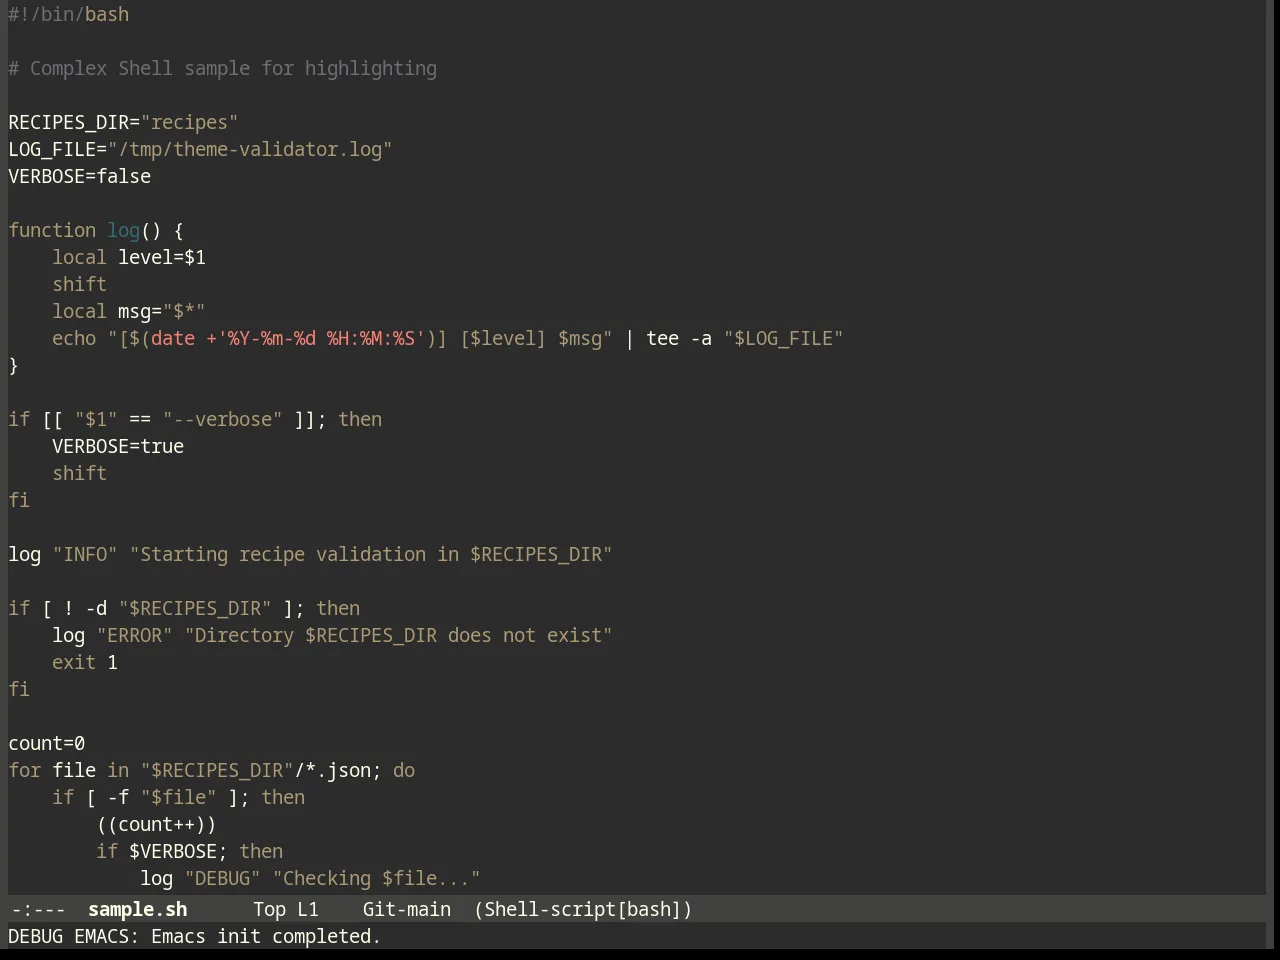Click the "--verbose" string in condition
This screenshot has height=960, width=1280.
click(x=223, y=419)
